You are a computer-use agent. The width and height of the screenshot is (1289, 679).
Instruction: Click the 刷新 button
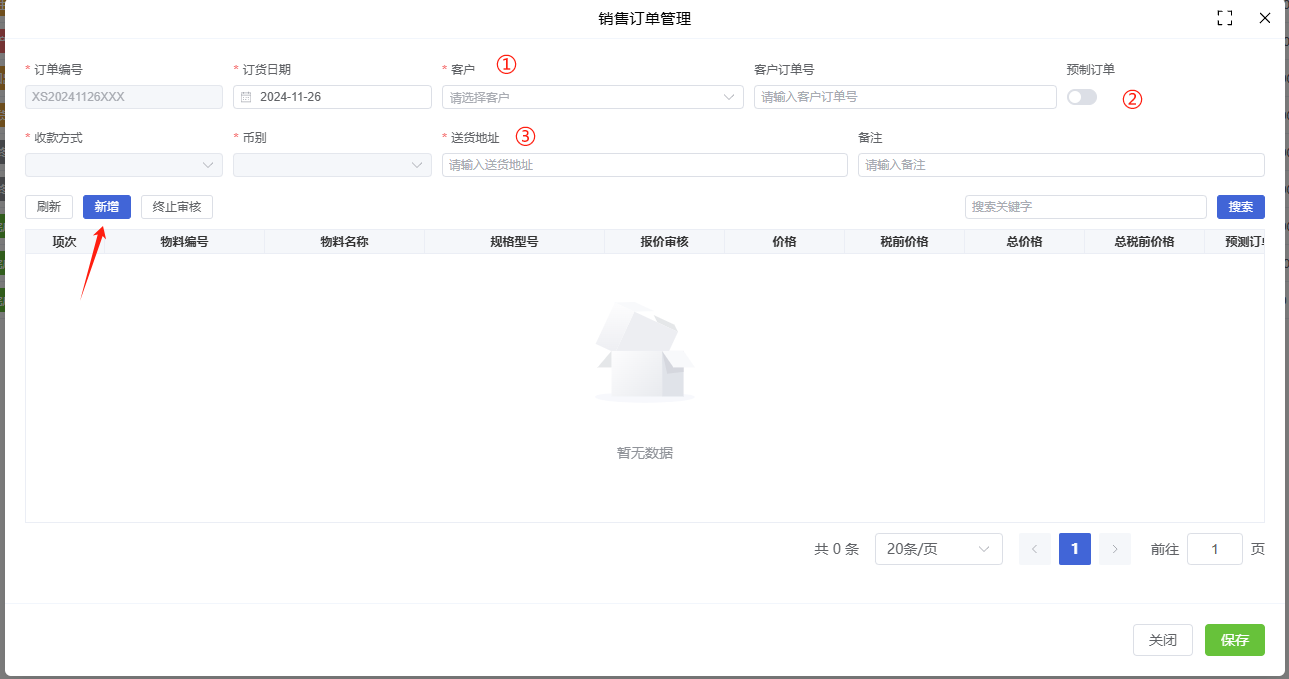(49, 207)
